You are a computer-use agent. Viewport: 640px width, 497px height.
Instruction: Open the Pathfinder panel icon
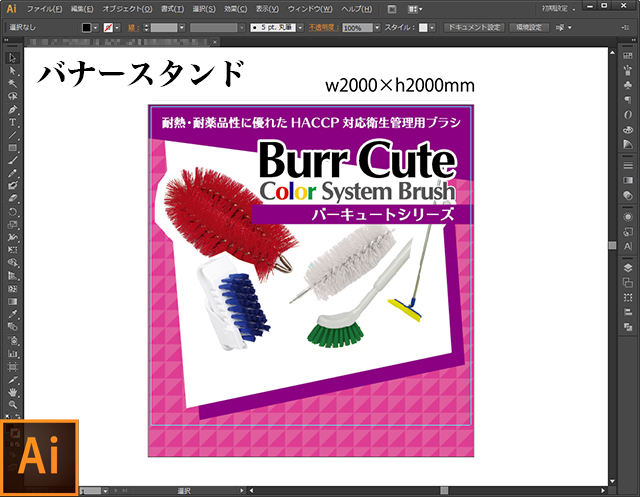tap(628, 327)
